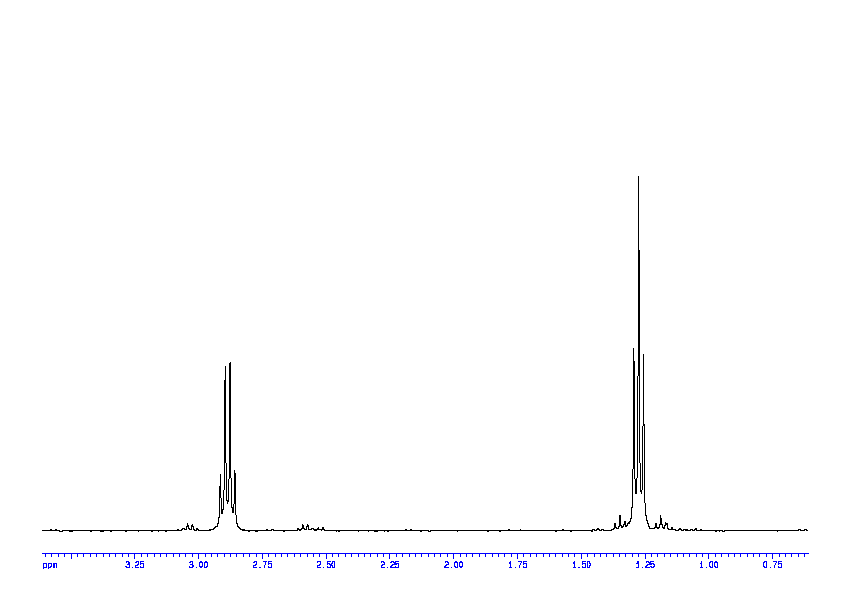Click the 1.25 axis tick label
This screenshot has height=596, width=842.
(x=645, y=565)
